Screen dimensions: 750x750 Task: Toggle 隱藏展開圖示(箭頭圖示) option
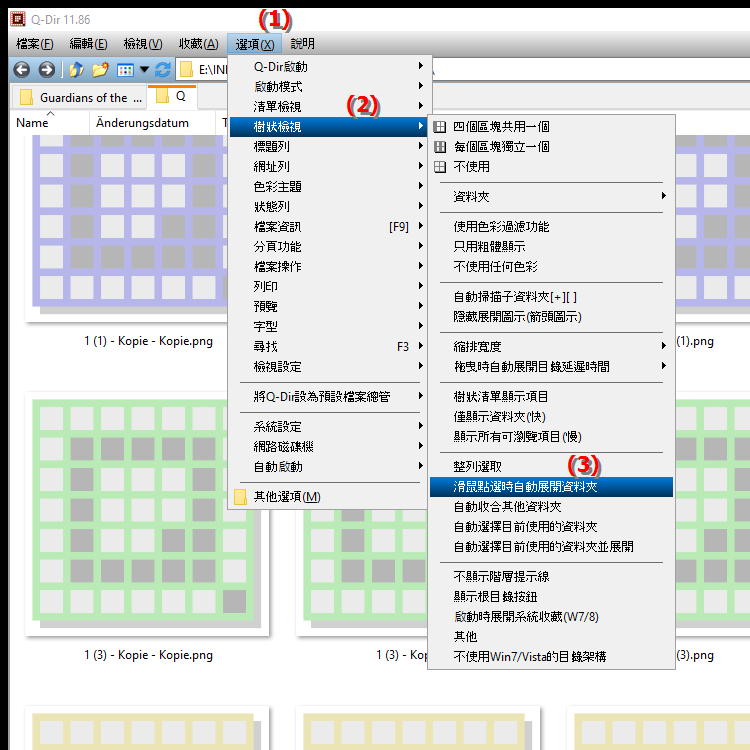(x=551, y=317)
